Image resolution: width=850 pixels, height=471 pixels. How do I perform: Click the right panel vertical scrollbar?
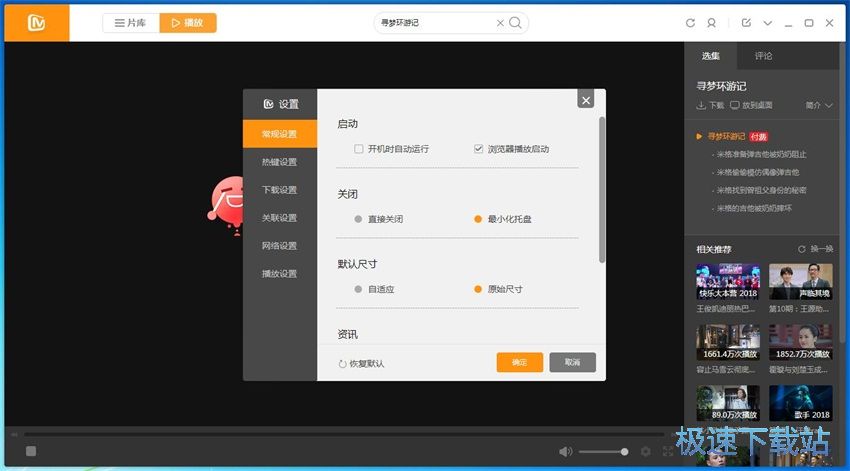[x=842, y=192]
